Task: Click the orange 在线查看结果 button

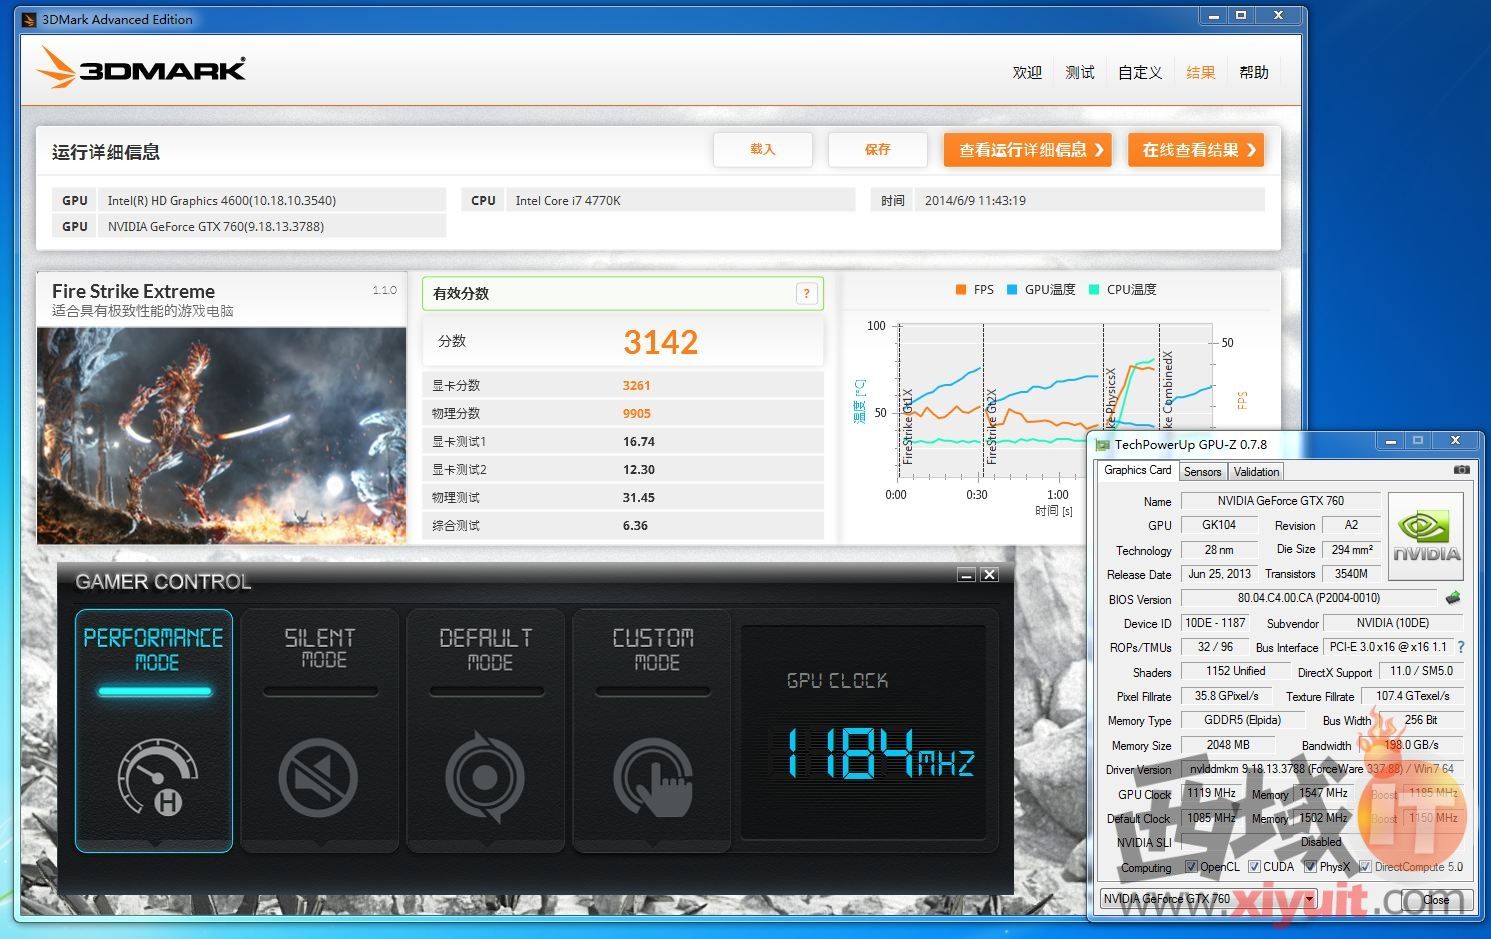Action: (1196, 150)
